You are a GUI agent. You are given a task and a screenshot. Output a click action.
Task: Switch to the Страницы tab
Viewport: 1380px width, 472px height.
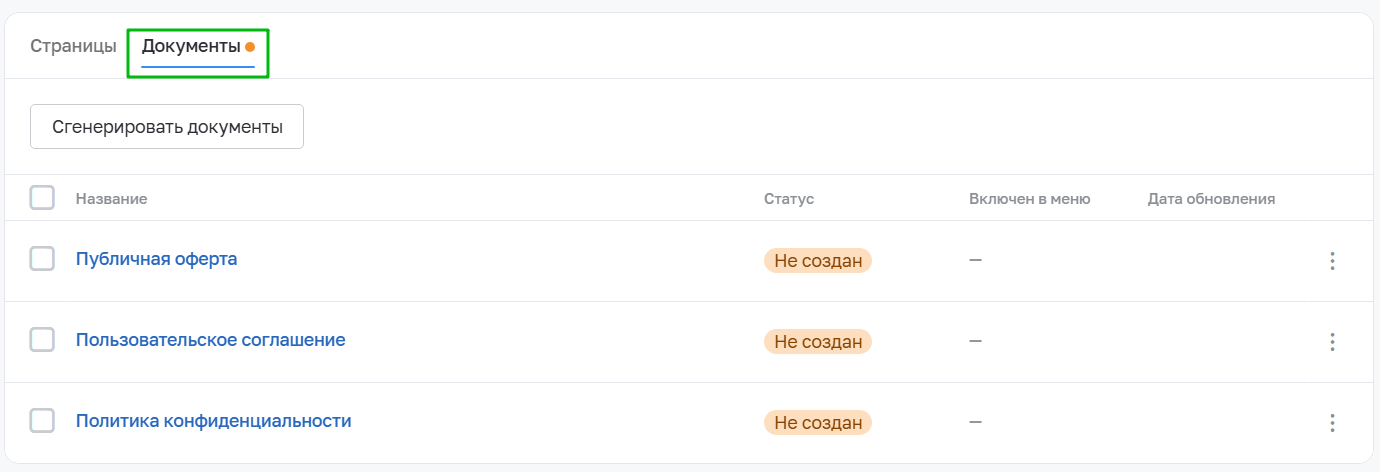coord(73,47)
